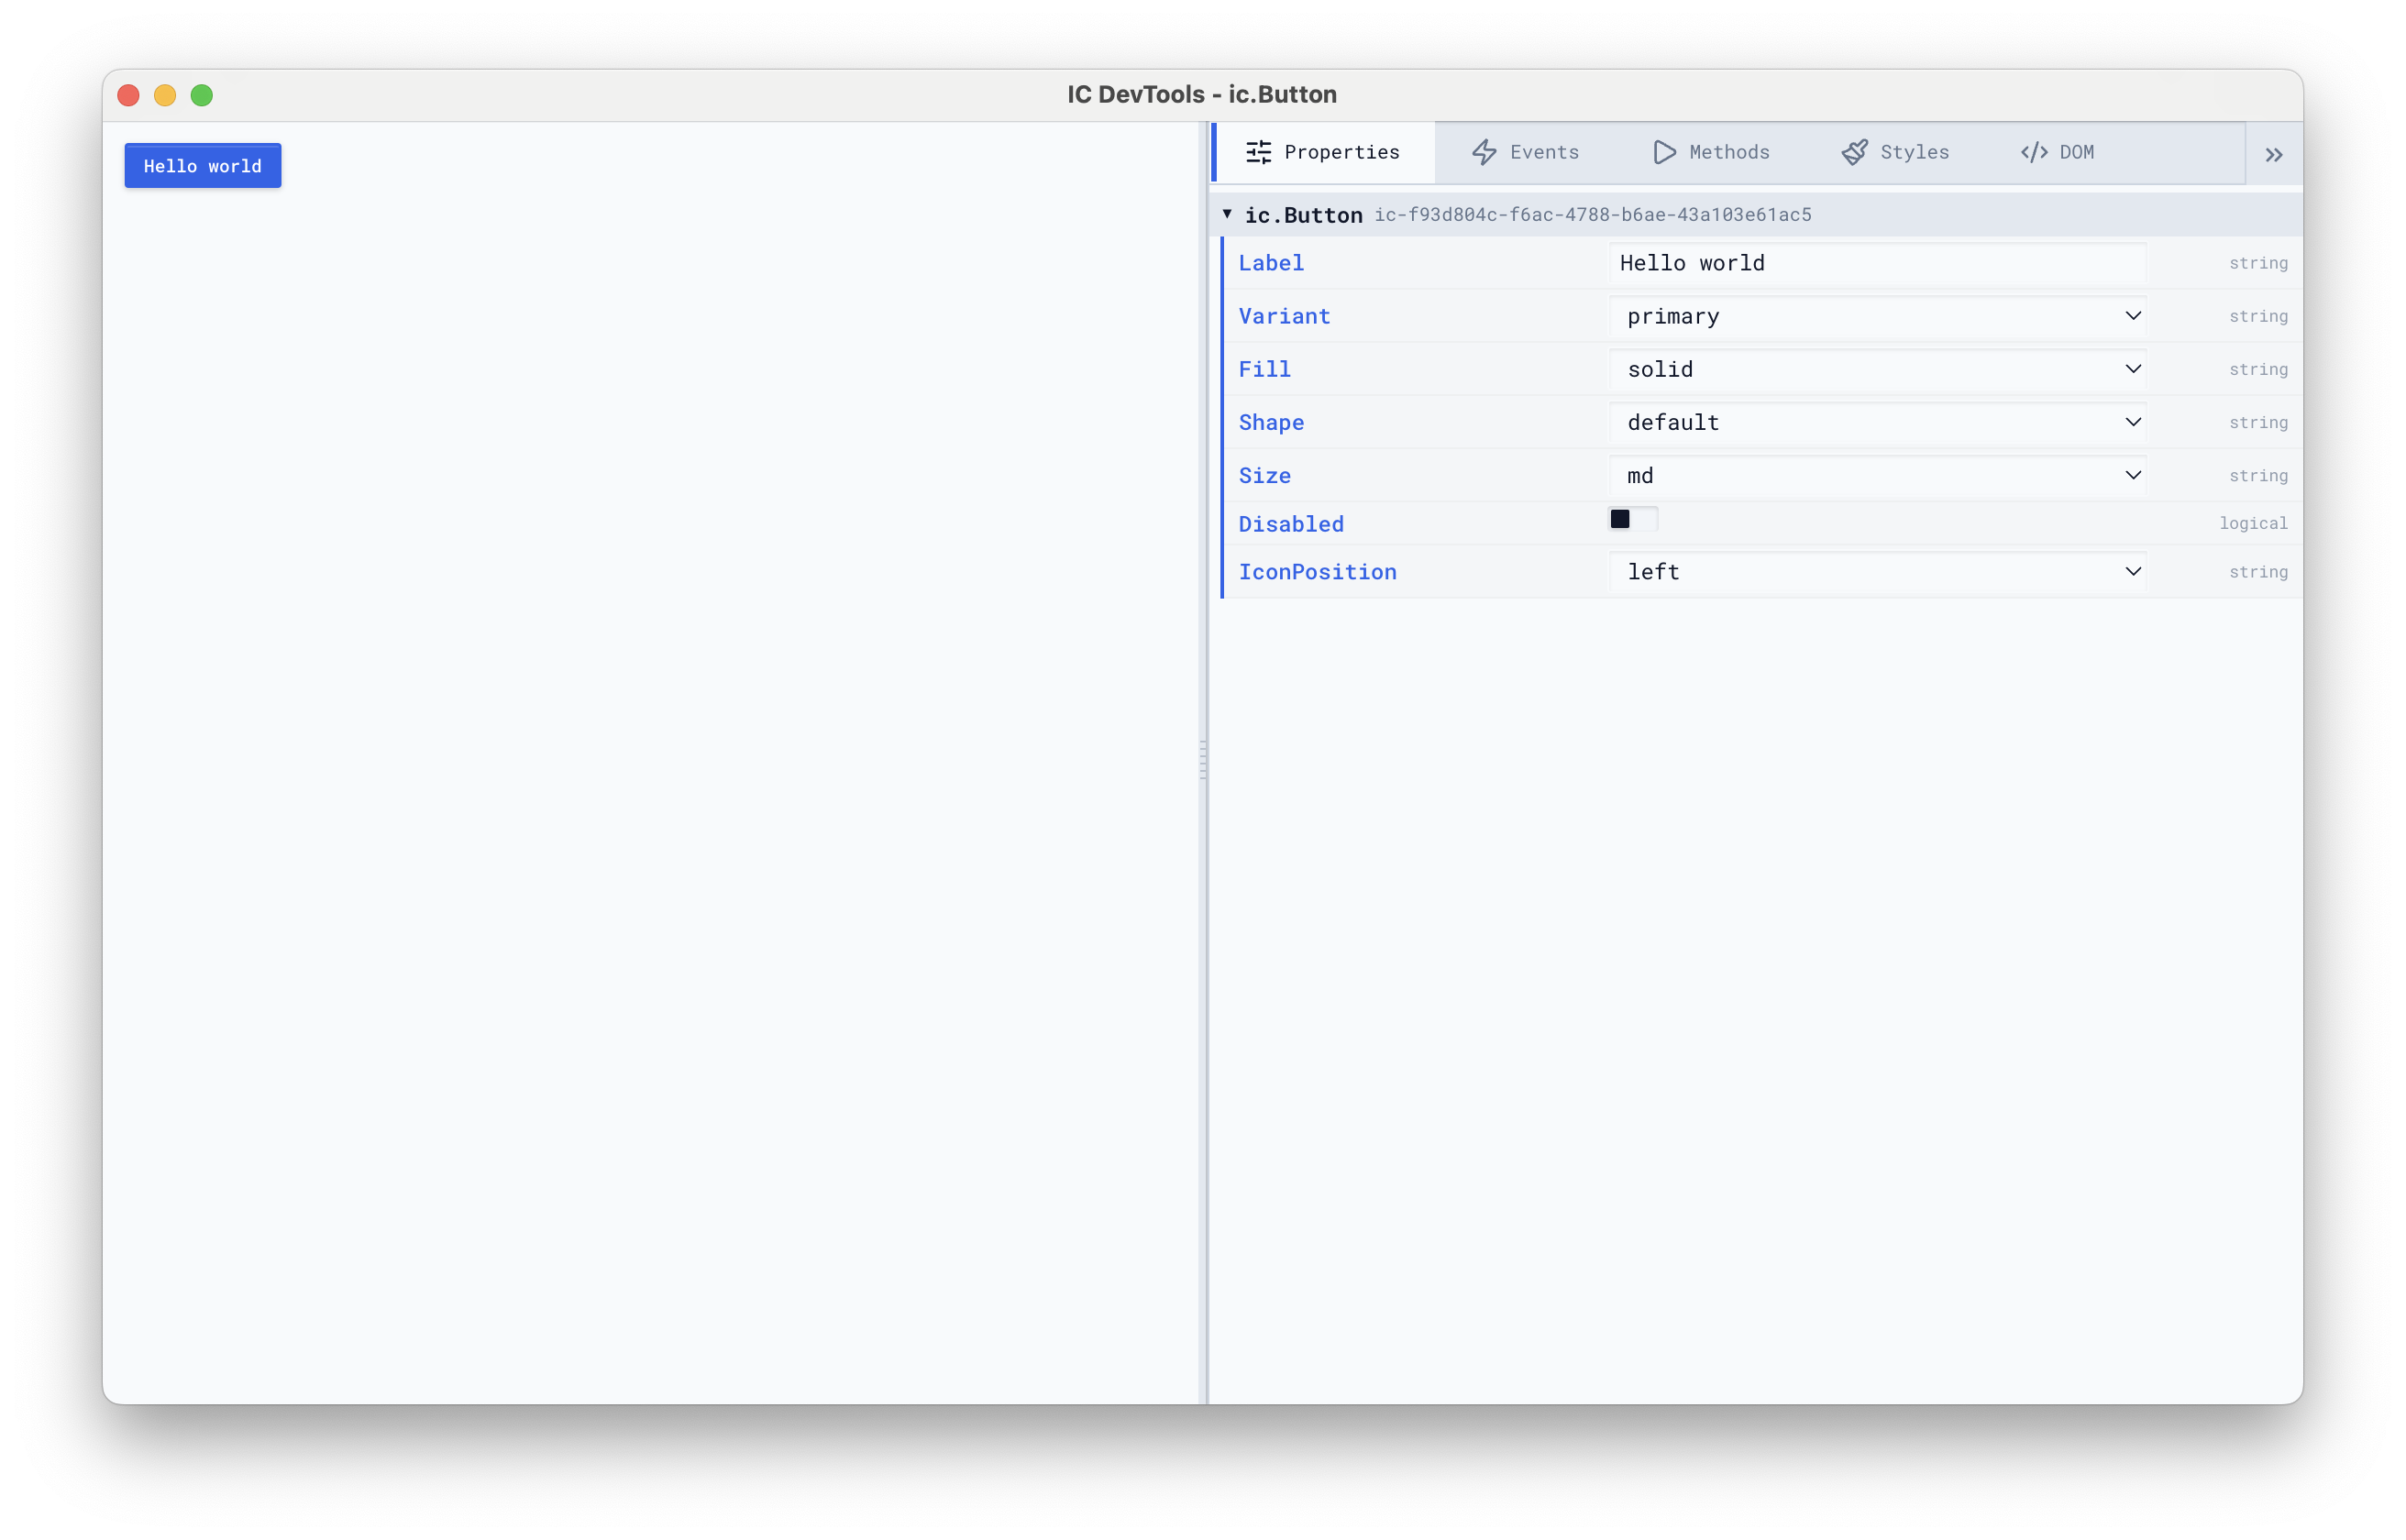Click the macOS green fullscreen button
Screen dimensions: 2406x1540
(x=201, y=95)
